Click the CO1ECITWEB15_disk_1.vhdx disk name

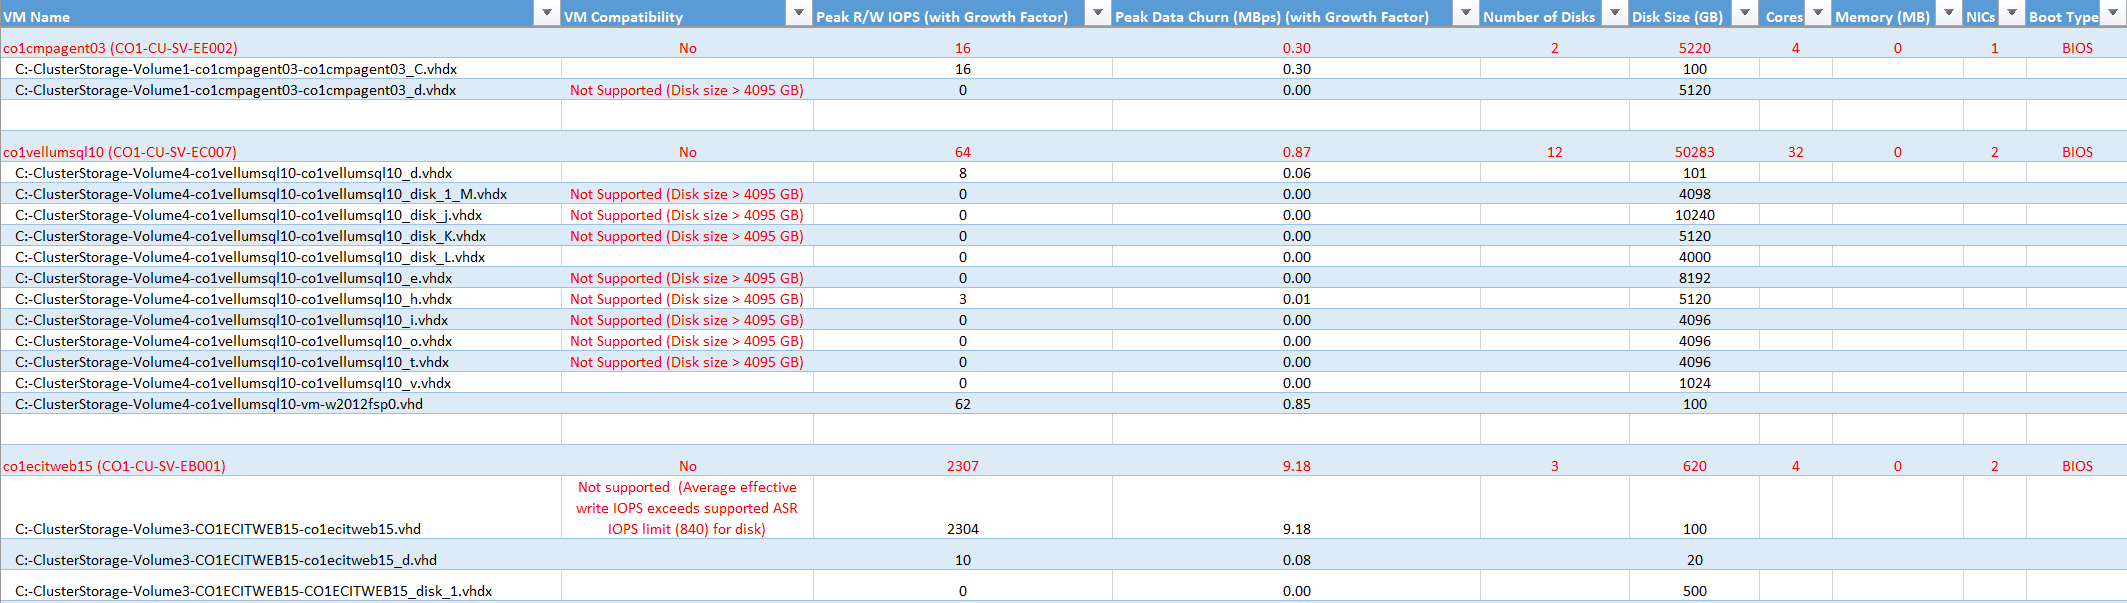pyautogui.click(x=254, y=591)
